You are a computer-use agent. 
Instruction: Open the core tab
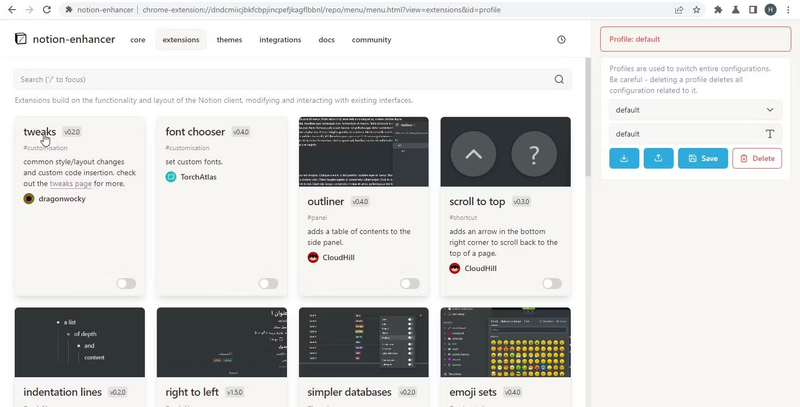tap(138, 40)
